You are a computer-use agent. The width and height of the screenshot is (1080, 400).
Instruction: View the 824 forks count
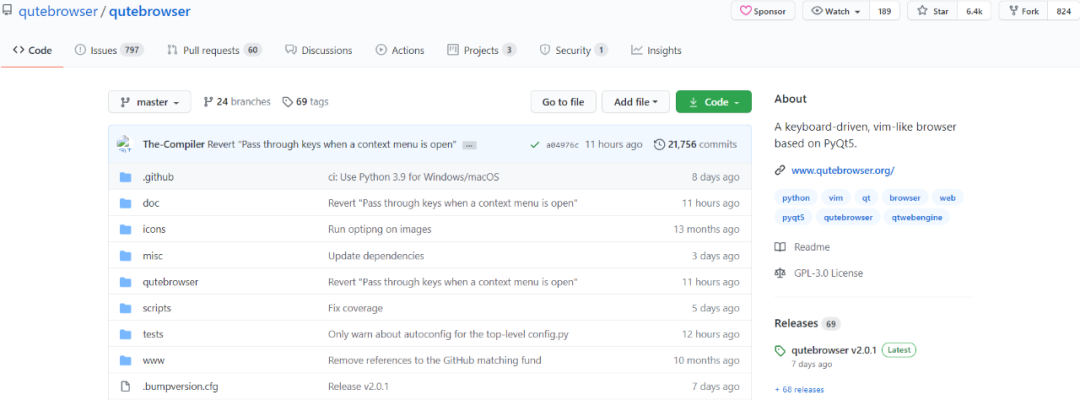pos(1063,11)
